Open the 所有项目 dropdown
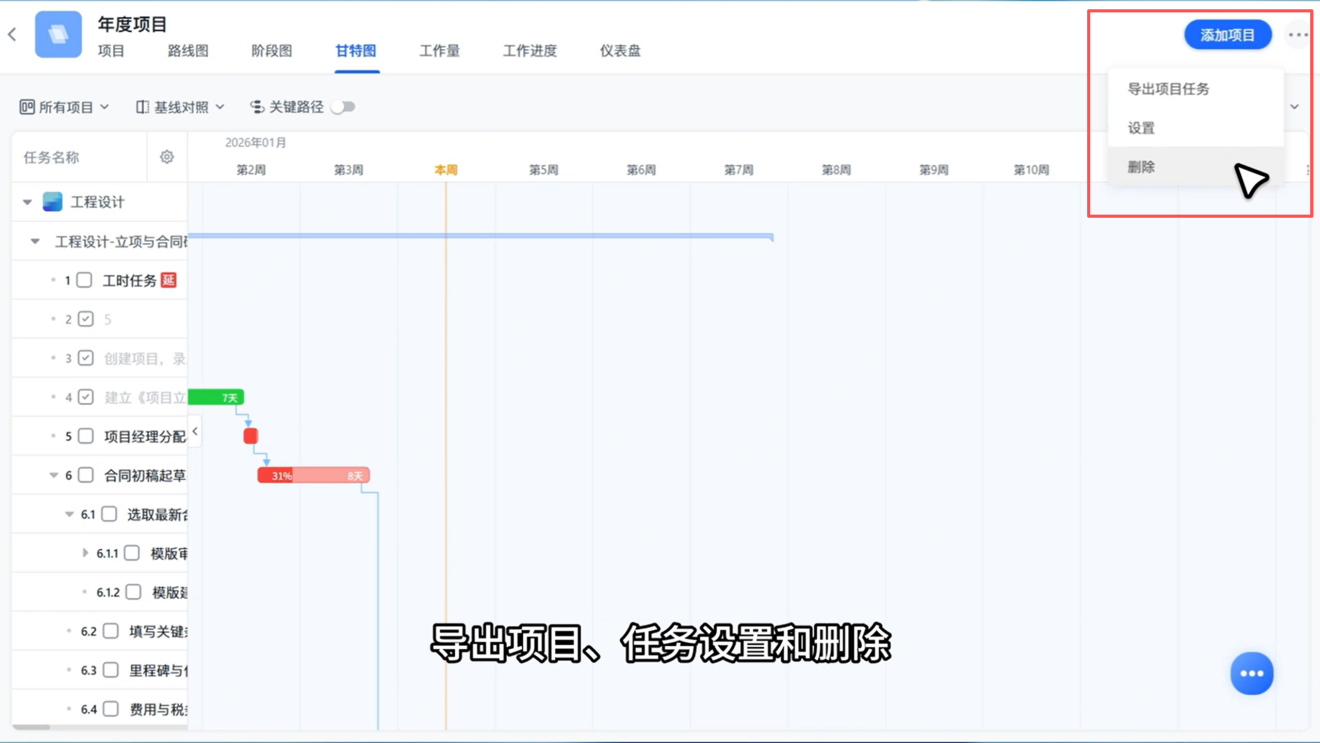 [x=65, y=107]
